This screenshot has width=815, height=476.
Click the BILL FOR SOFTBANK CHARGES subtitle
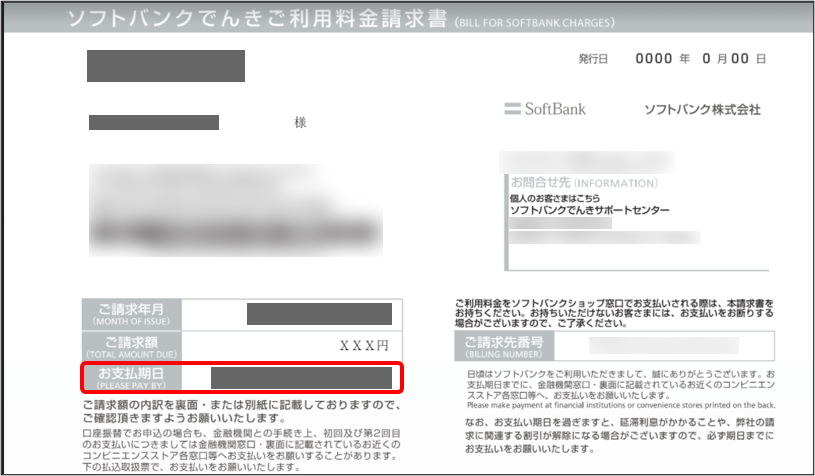pyautogui.click(x=535, y=22)
